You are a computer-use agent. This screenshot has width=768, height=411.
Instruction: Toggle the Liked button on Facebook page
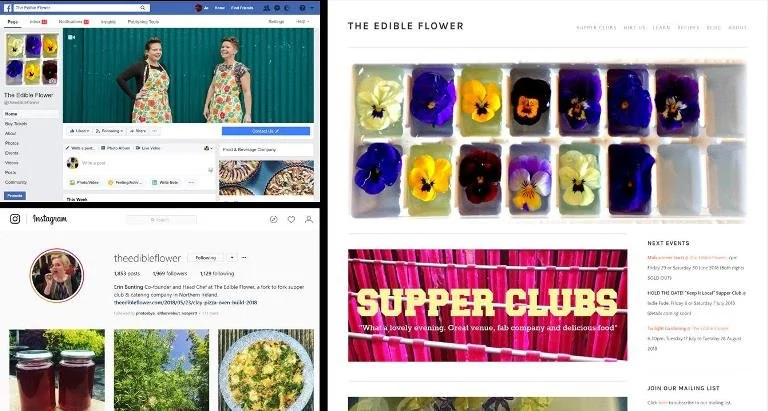pyautogui.click(x=79, y=131)
